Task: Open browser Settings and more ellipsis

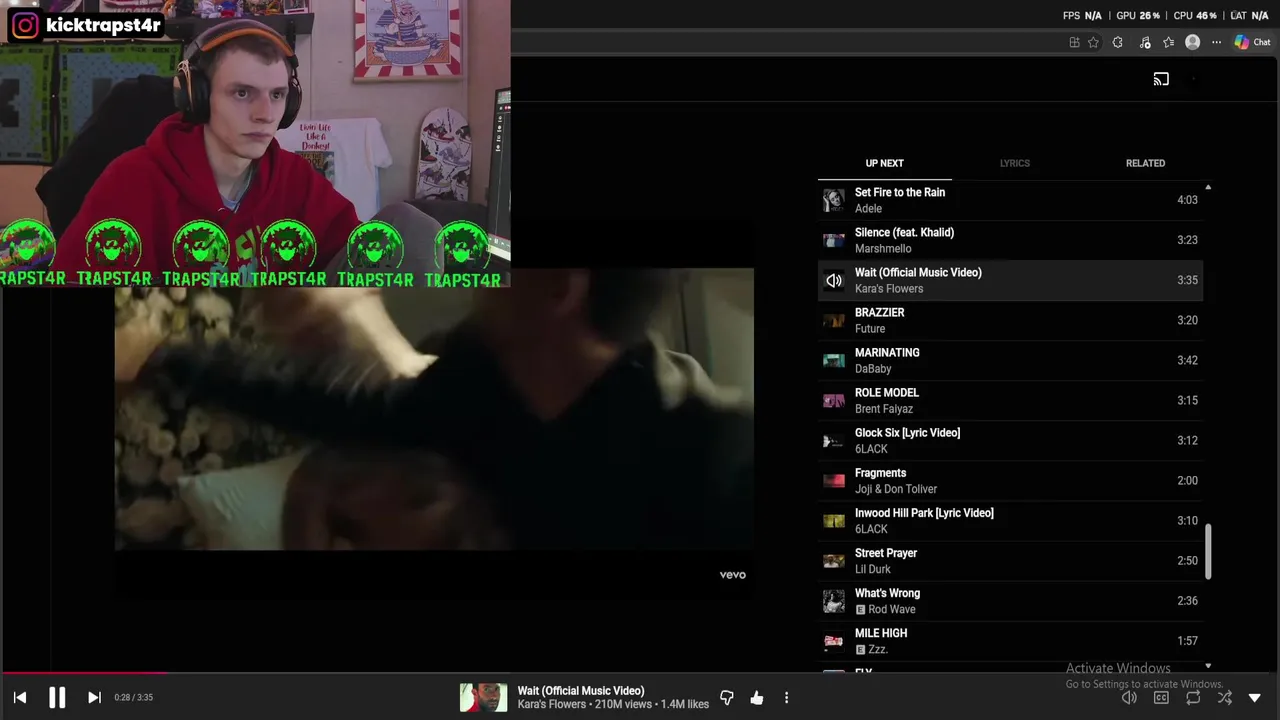Action: click(x=1216, y=42)
